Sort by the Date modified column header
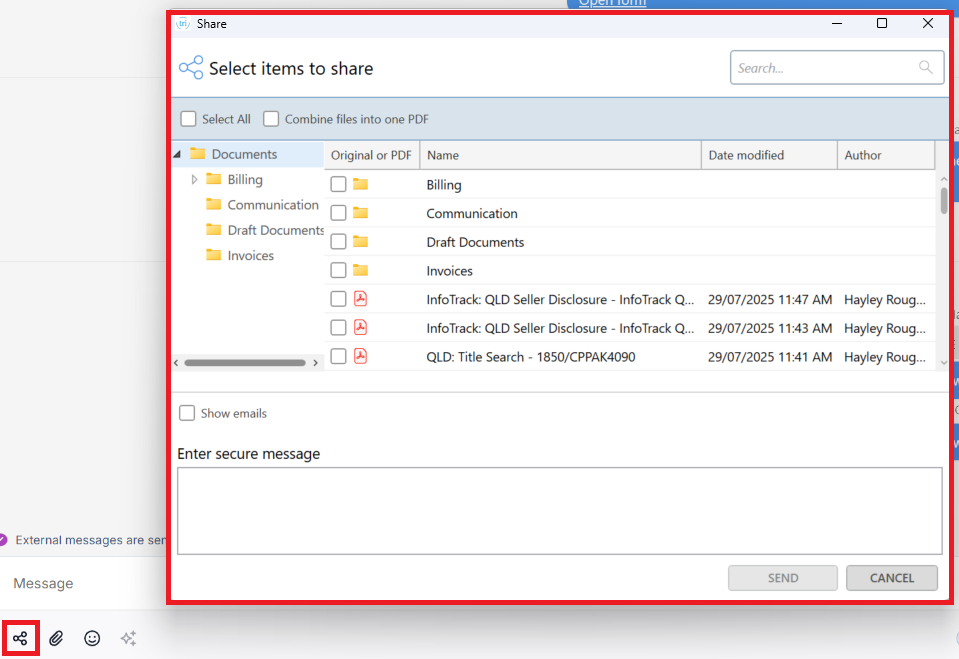The height and width of the screenshot is (659, 959). pyautogui.click(x=769, y=155)
